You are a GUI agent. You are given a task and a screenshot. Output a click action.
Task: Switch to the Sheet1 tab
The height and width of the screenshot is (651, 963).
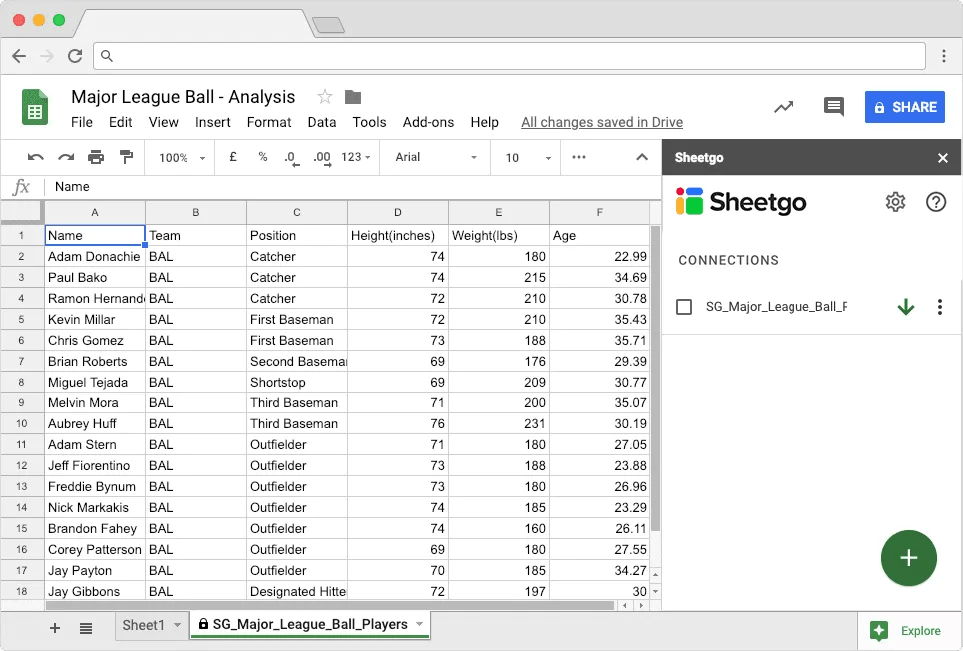click(x=145, y=624)
